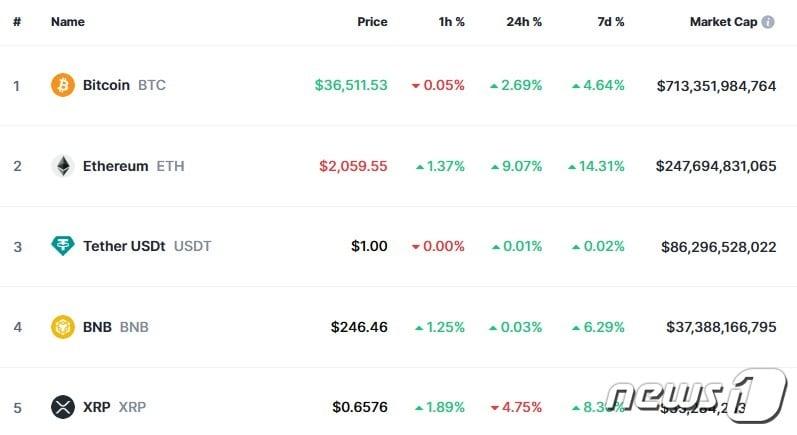Click the Ethereum diamond logo icon

click(x=63, y=166)
